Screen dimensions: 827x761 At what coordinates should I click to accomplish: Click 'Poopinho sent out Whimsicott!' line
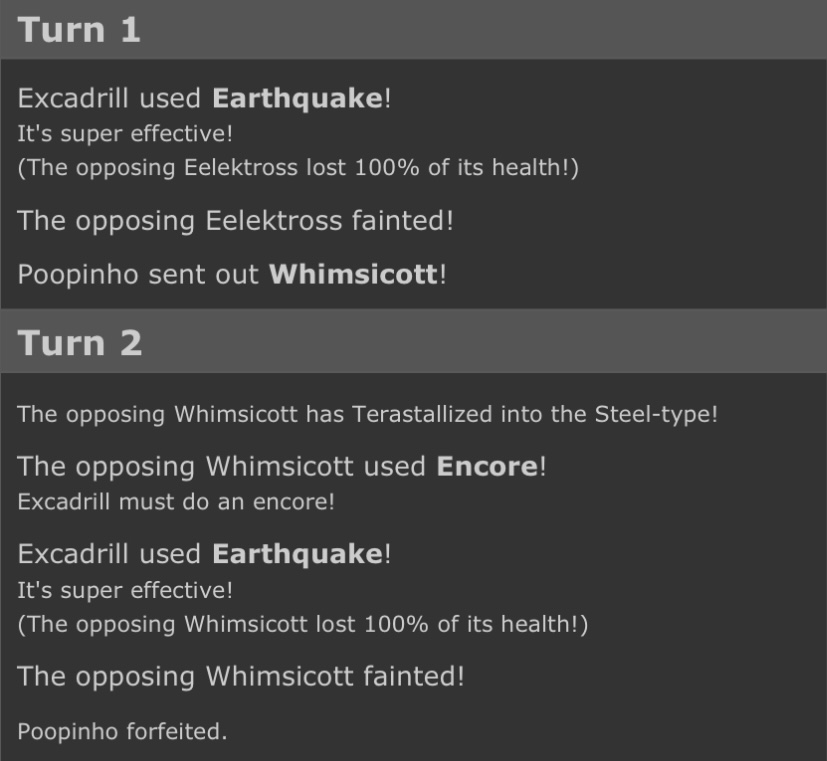232,274
